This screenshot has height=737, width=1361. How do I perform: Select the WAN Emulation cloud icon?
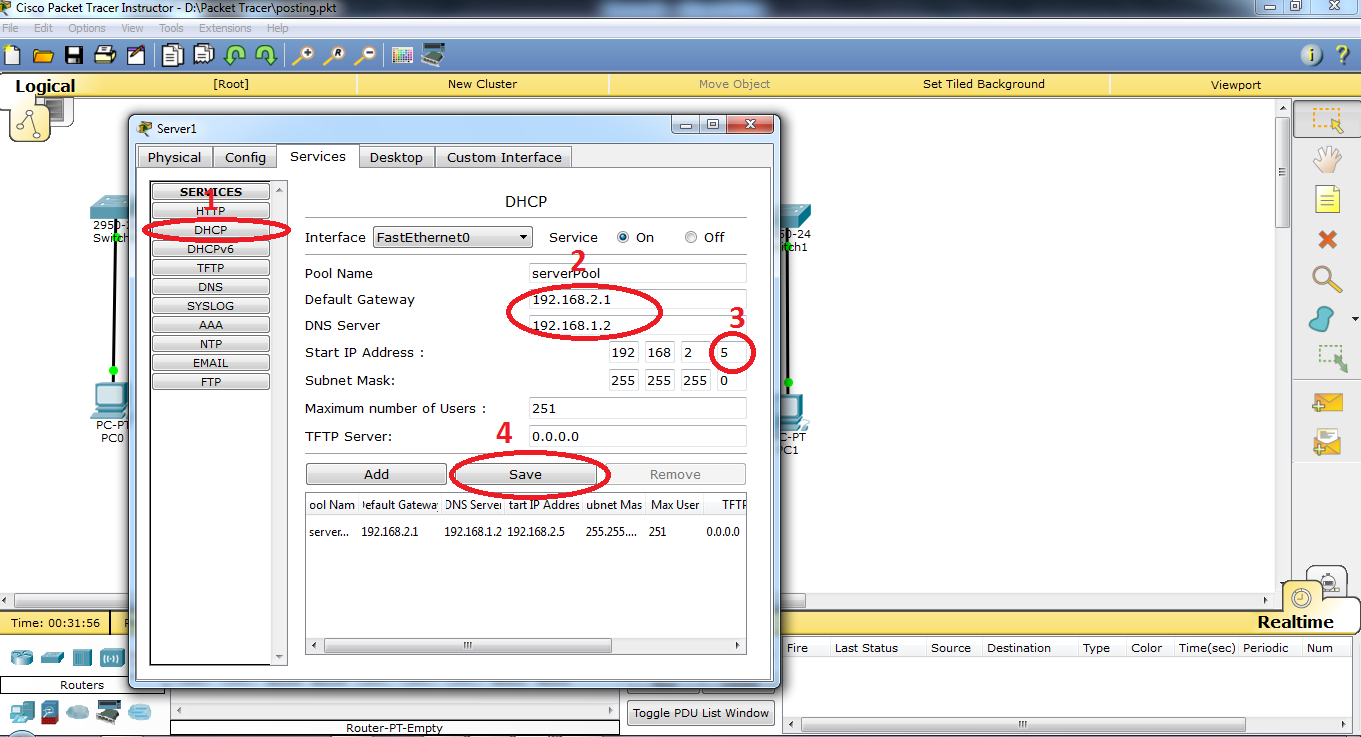coord(78,712)
